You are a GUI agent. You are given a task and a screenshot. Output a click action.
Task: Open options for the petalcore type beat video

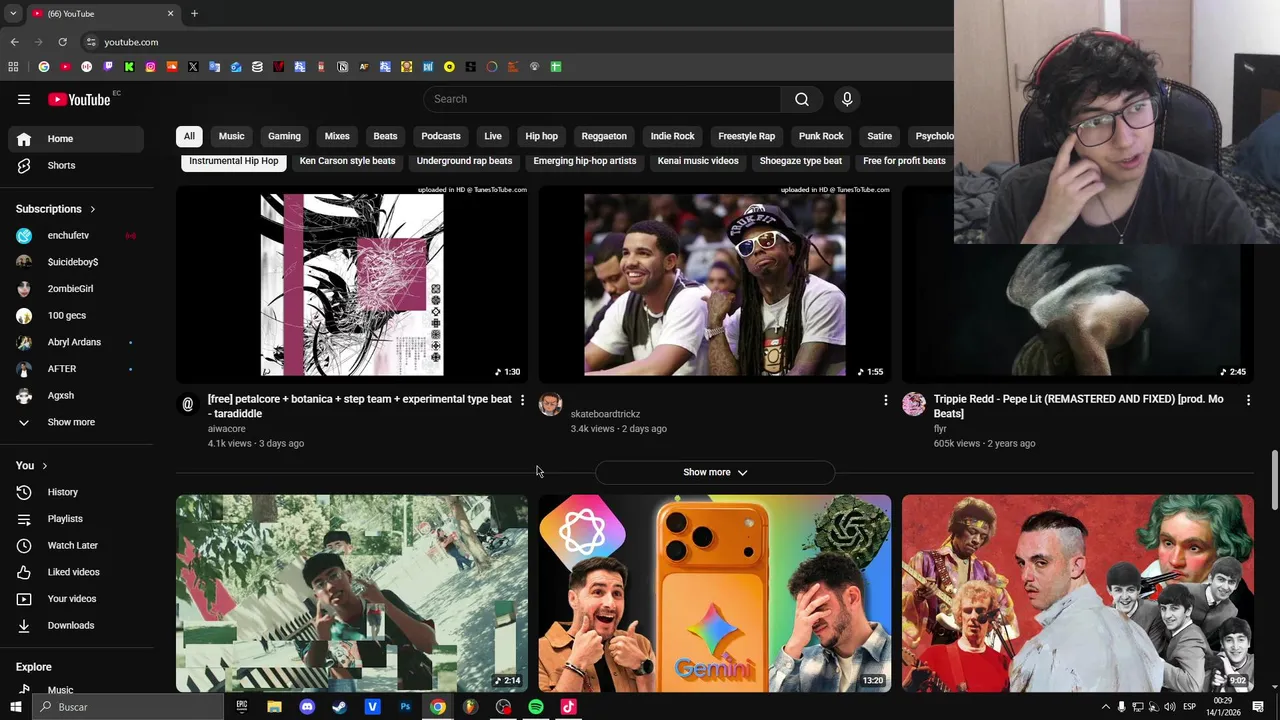click(522, 400)
